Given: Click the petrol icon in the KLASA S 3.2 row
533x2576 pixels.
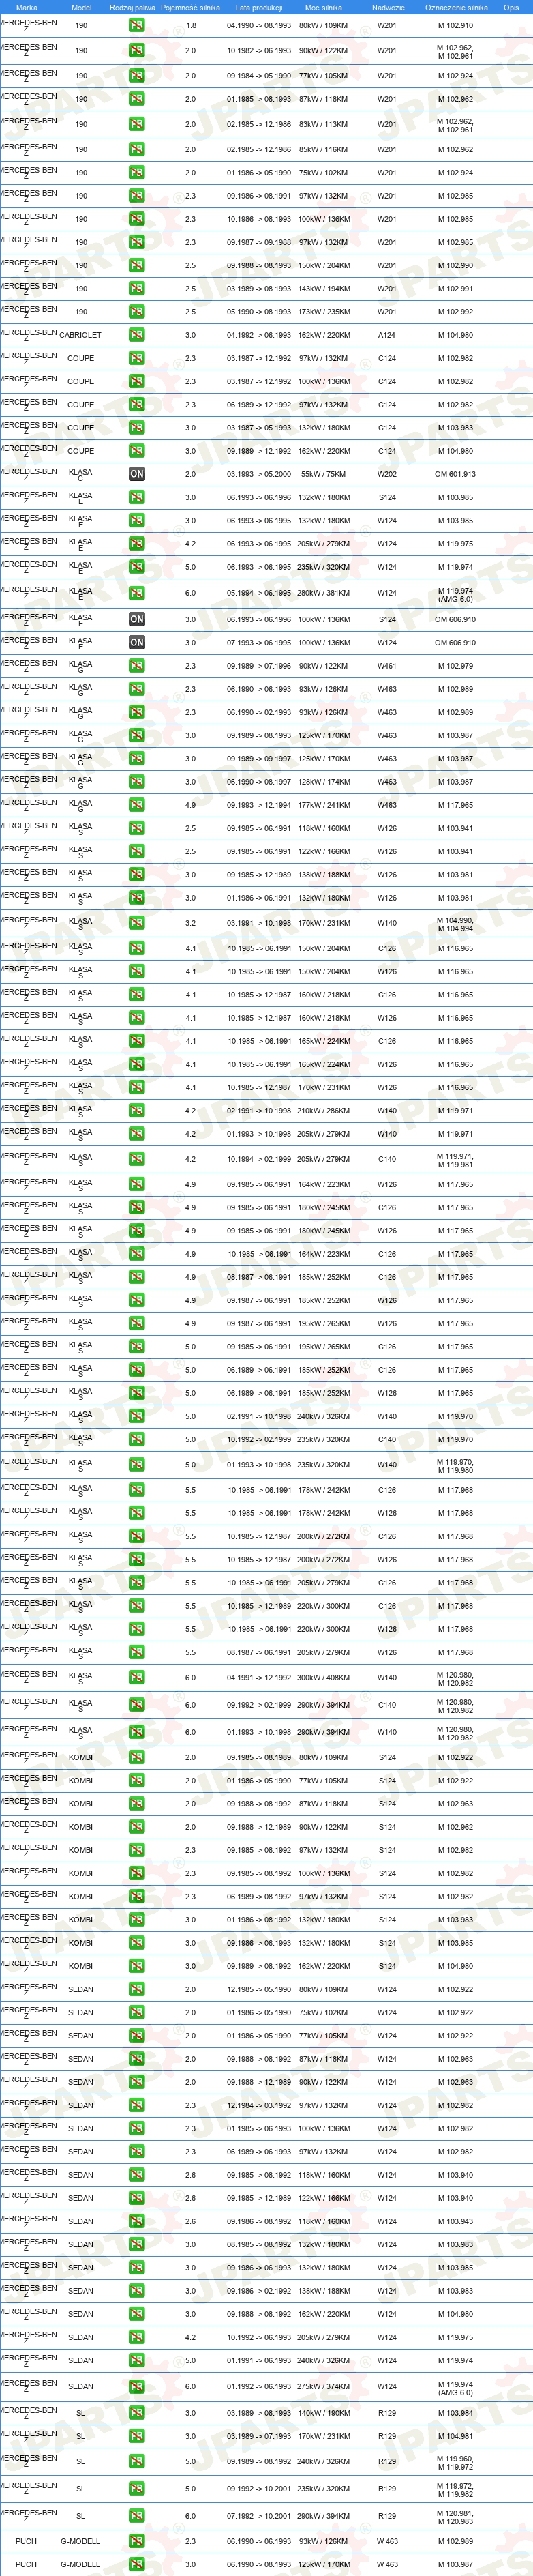Looking at the screenshot, I should [x=137, y=923].
